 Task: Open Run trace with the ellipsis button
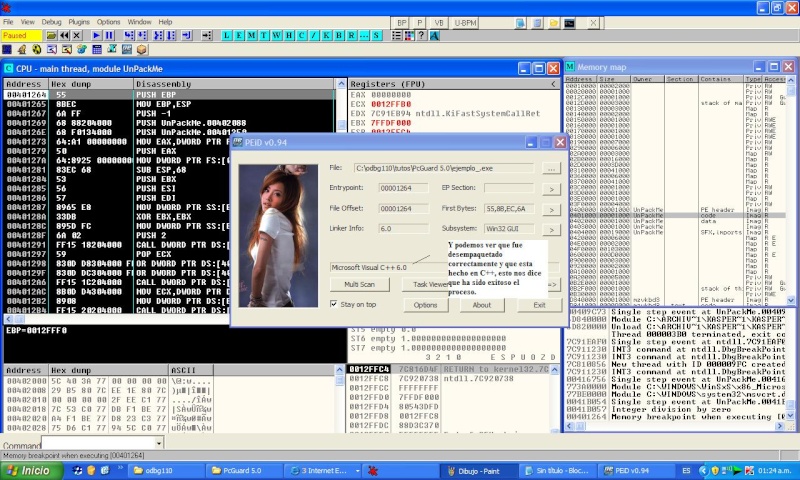[x=364, y=35]
